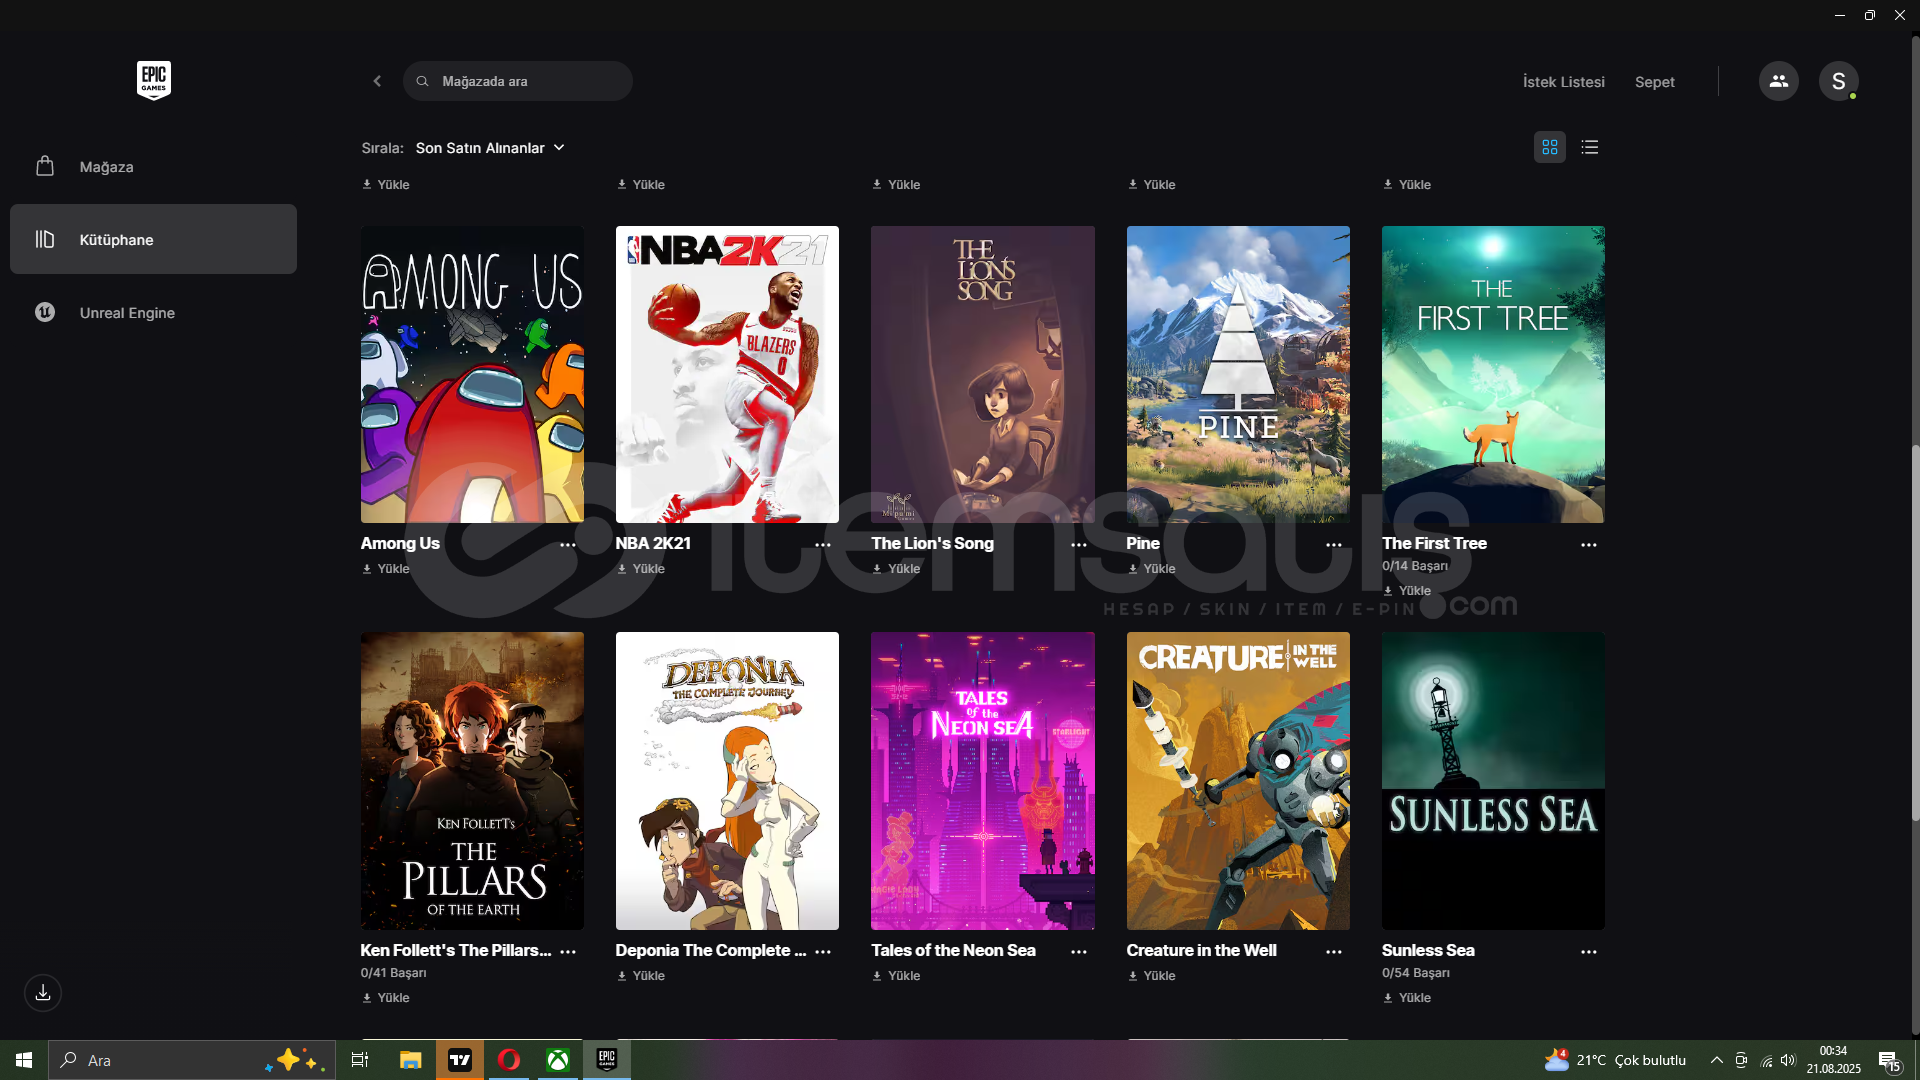Open the three-dot menu for The First Tree
This screenshot has width=1920, height=1080.
coord(1589,545)
